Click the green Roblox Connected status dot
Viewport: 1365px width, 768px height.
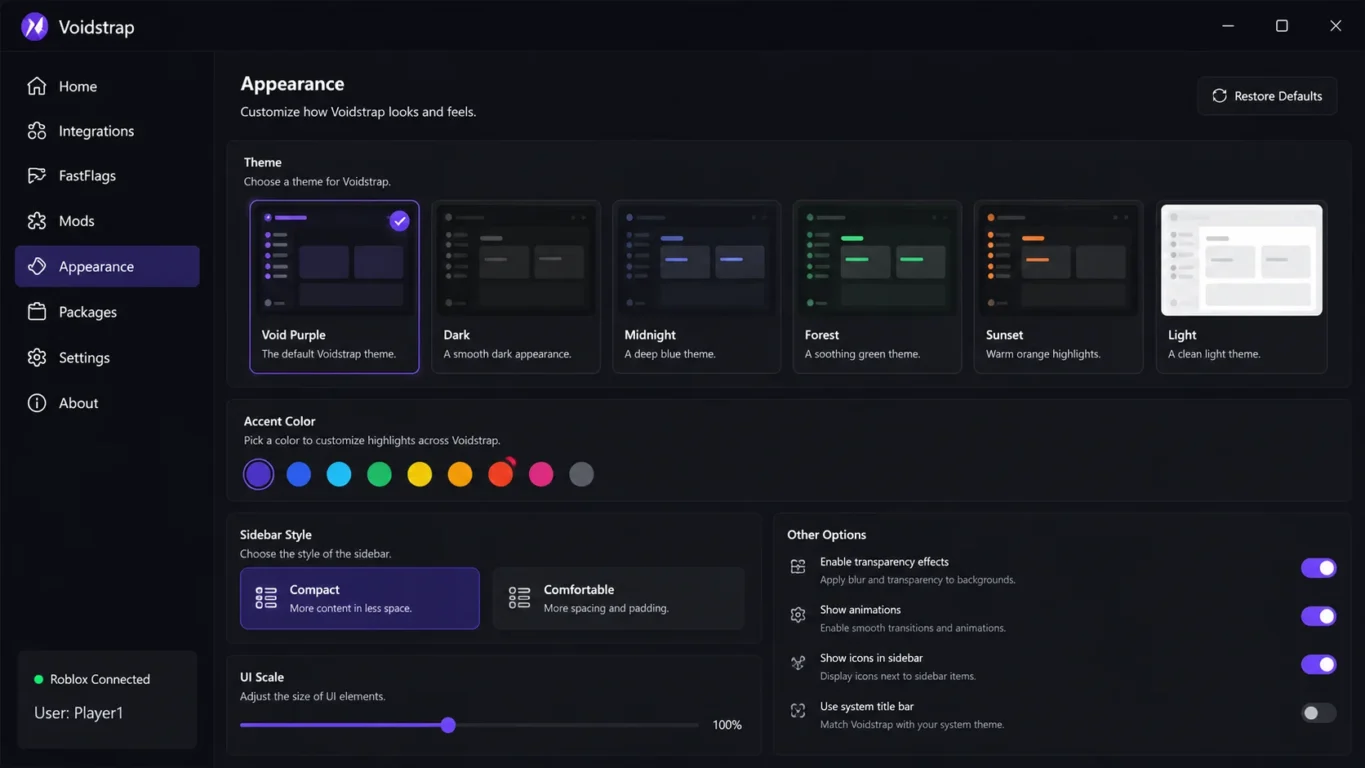(x=39, y=679)
